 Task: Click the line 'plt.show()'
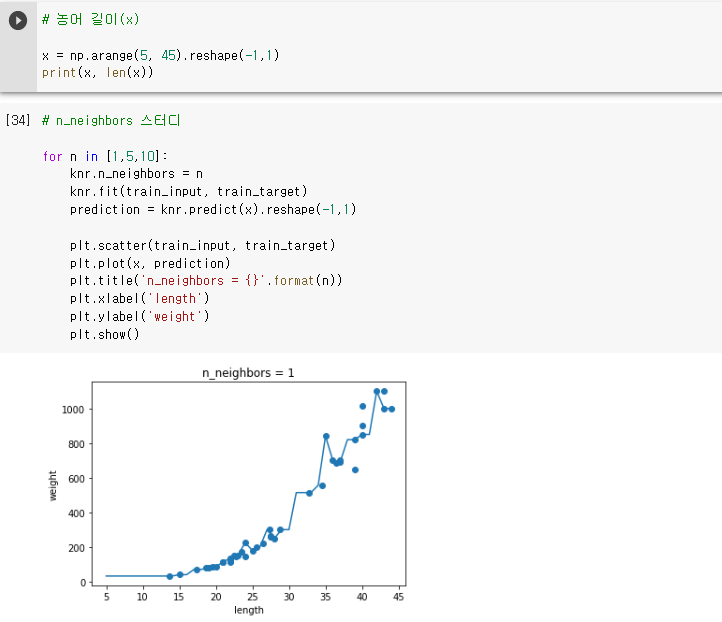click(x=105, y=335)
